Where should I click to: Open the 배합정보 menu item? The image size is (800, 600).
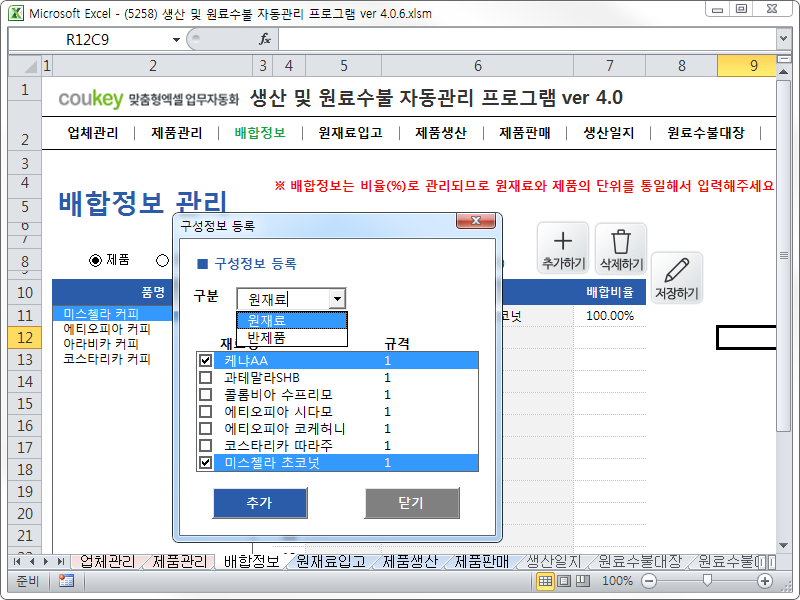coord(260,133)
